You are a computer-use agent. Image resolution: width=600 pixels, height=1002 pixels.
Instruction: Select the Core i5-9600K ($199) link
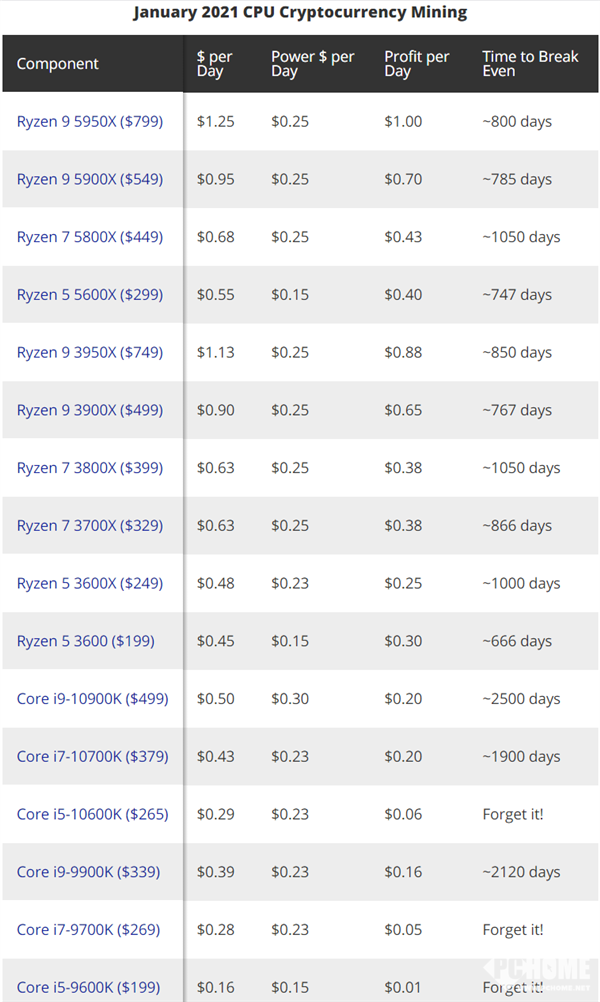coord(88,988)
